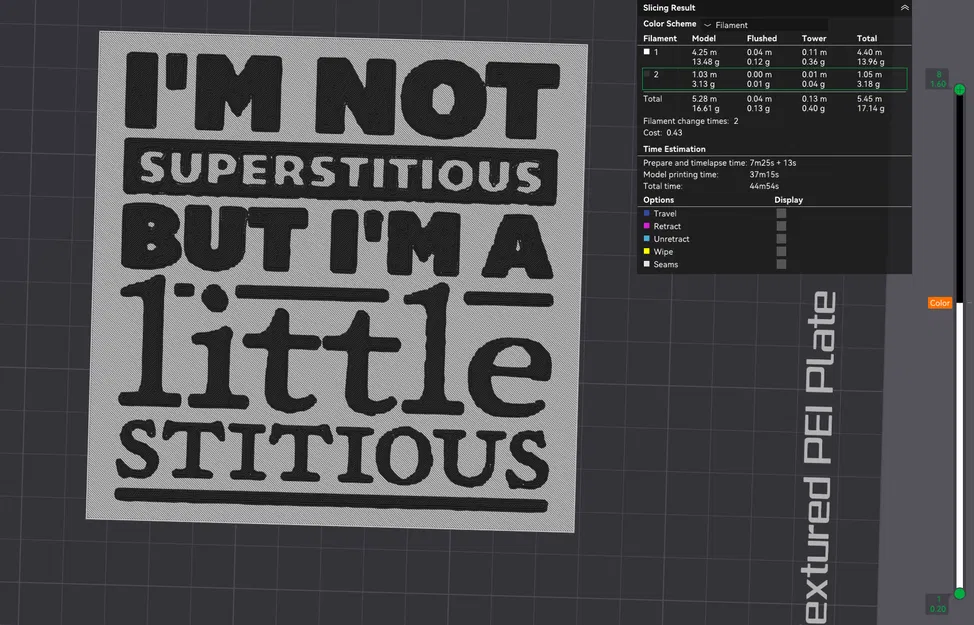Click the yellow Wipe color legend icon
Viewport: 974px width, 625px height.
[646, 252]
